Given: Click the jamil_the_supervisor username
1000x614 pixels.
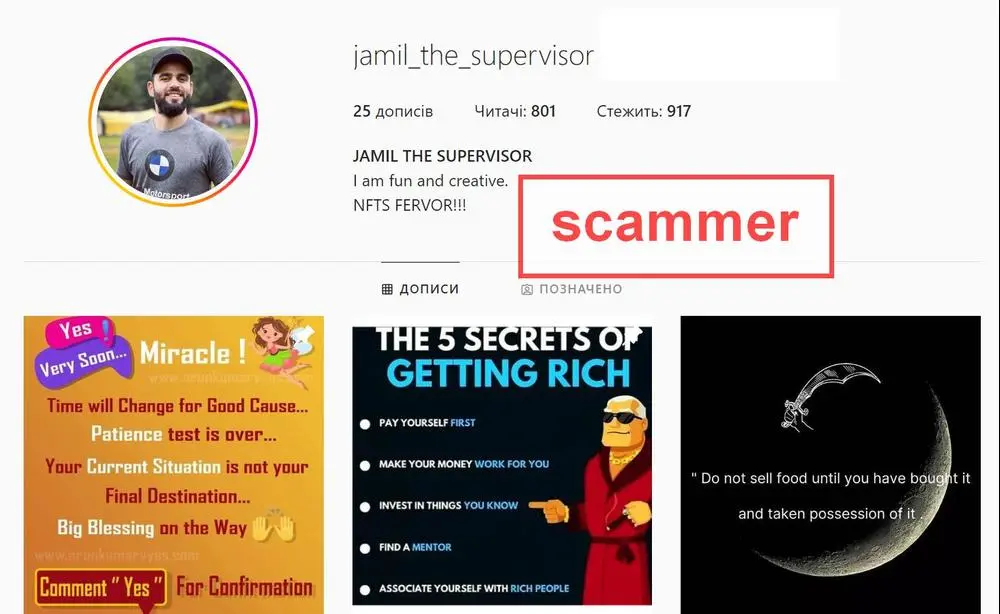Looking at the screenshot, I should pyautogui.click(x=473, y=56).
